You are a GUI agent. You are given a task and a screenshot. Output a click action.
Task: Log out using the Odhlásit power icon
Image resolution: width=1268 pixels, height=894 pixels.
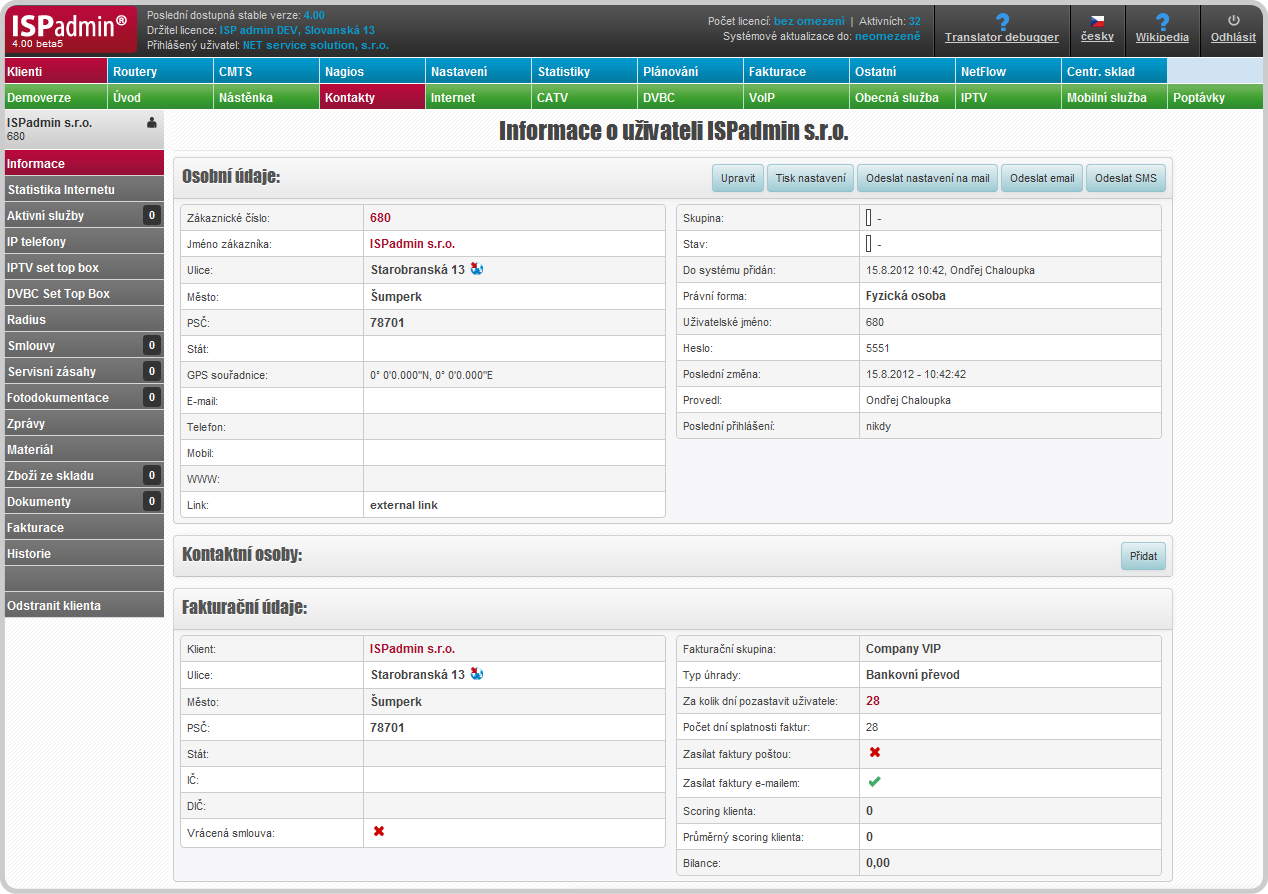[1233, 20]
